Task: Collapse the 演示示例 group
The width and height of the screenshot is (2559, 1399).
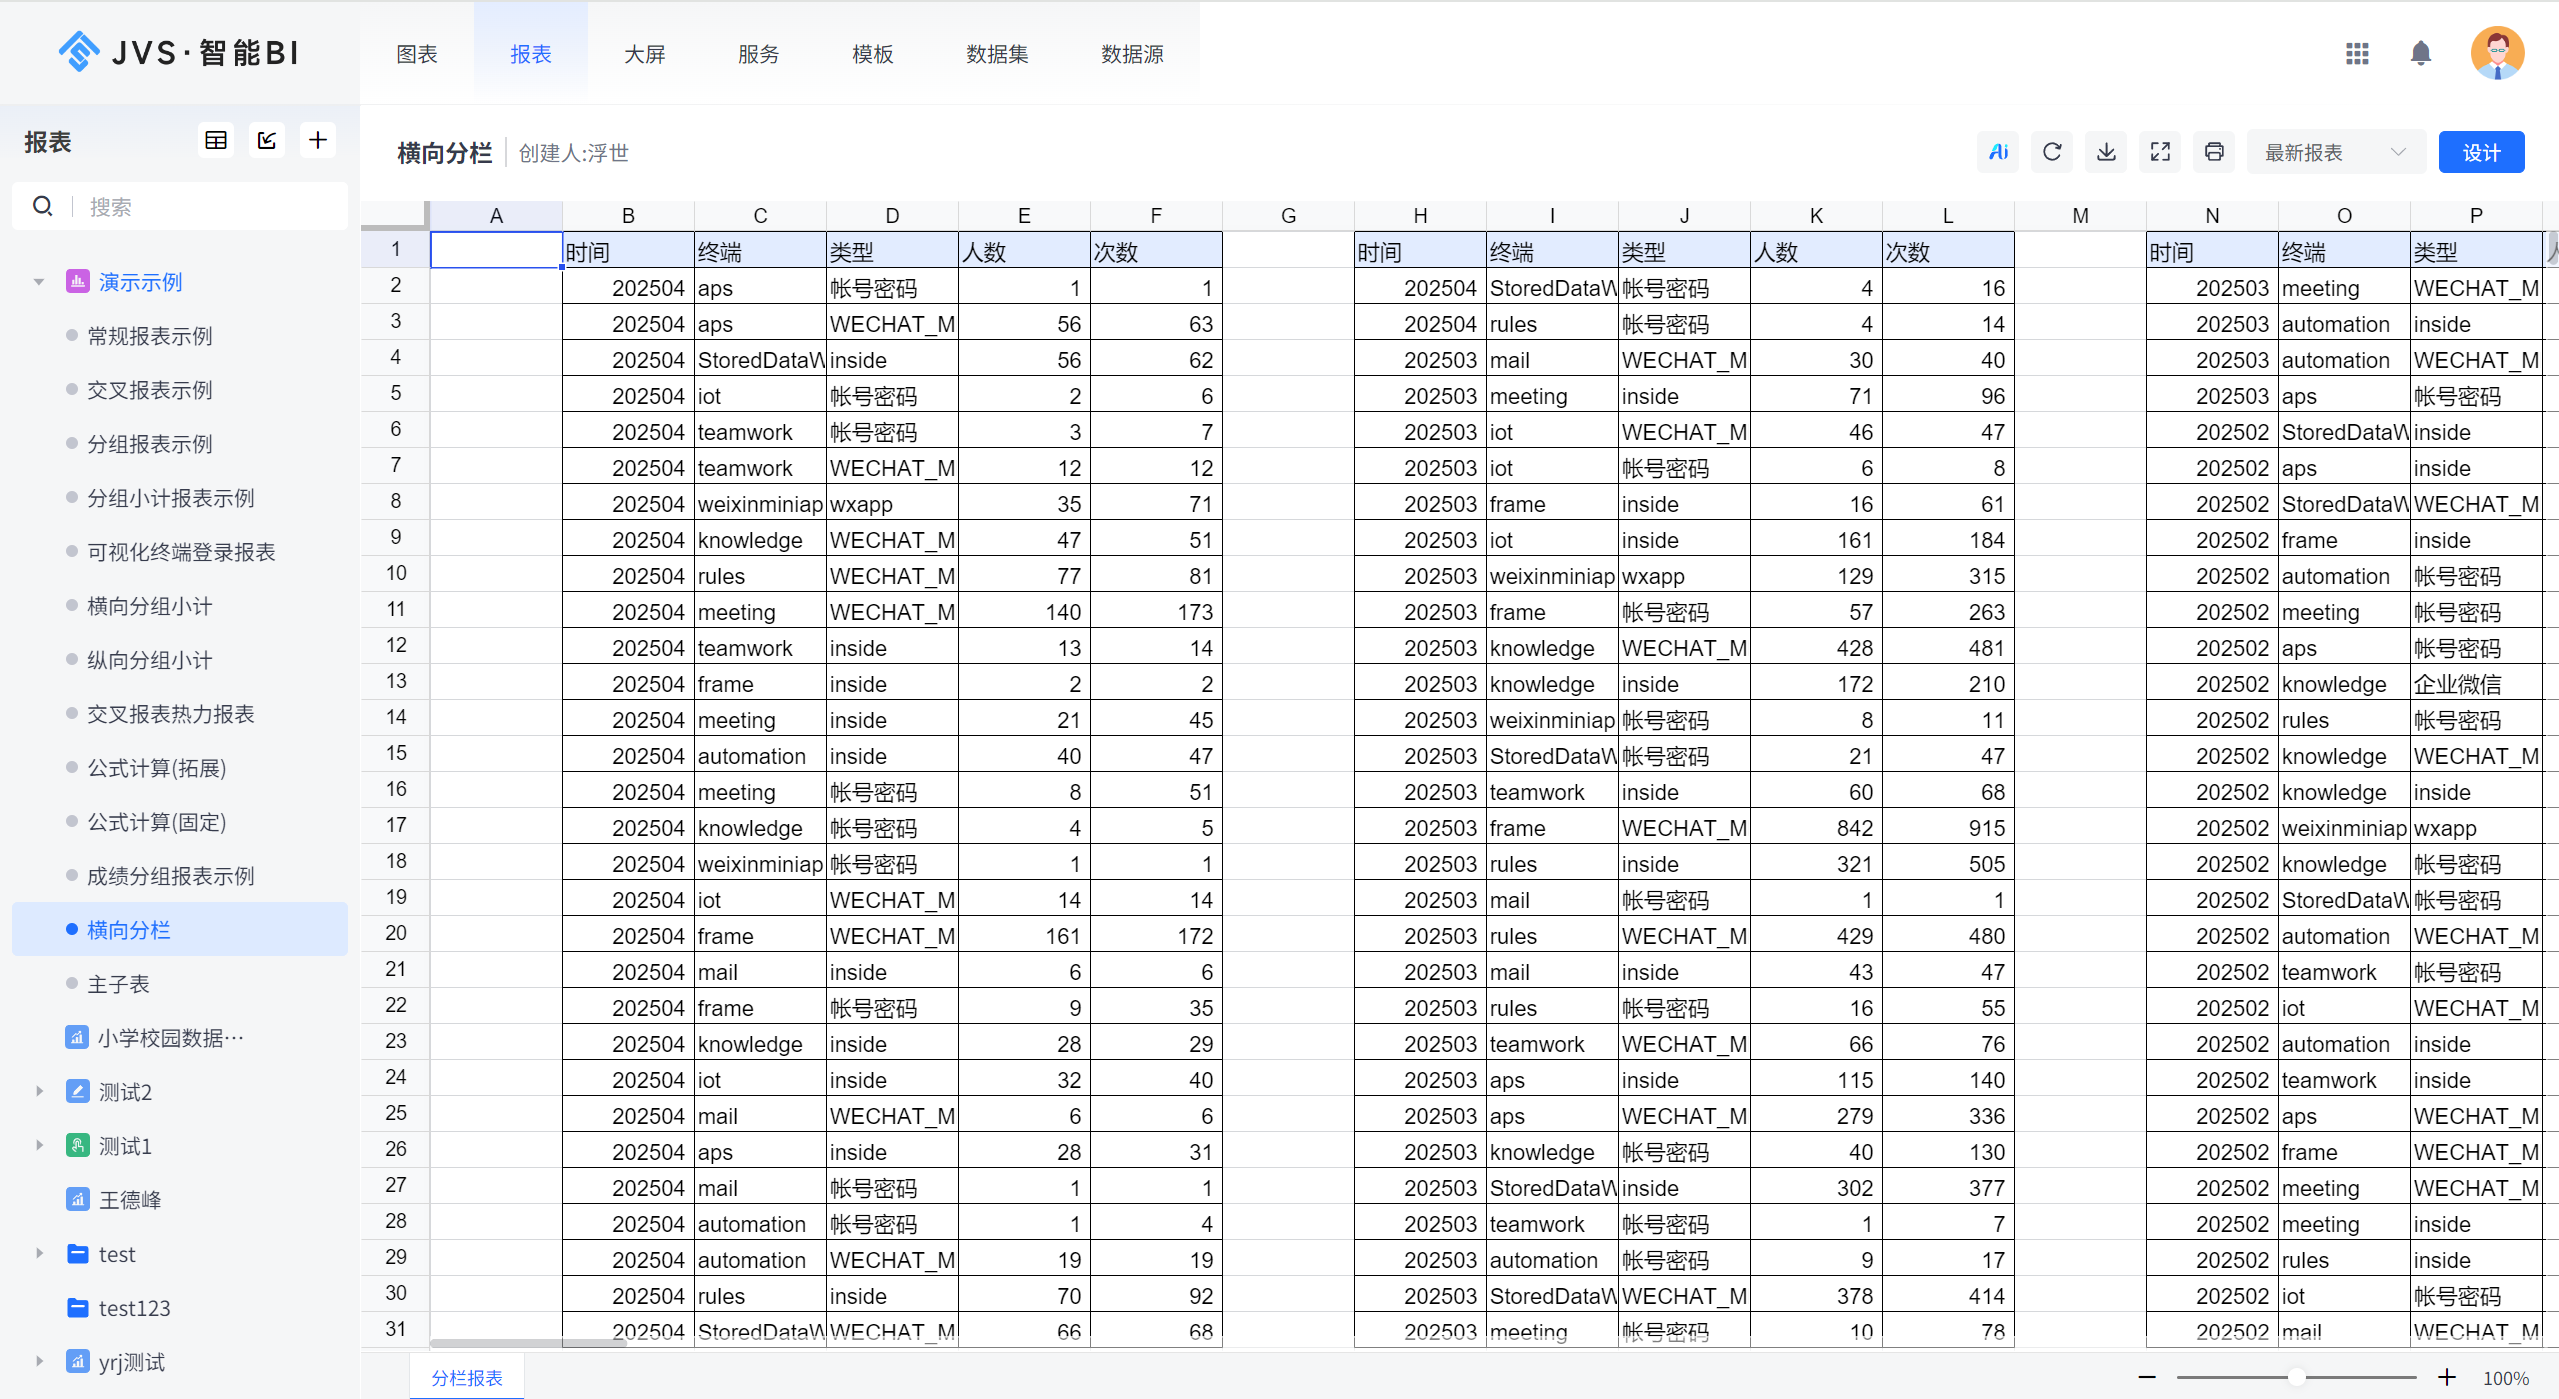Action: [39, 282]
